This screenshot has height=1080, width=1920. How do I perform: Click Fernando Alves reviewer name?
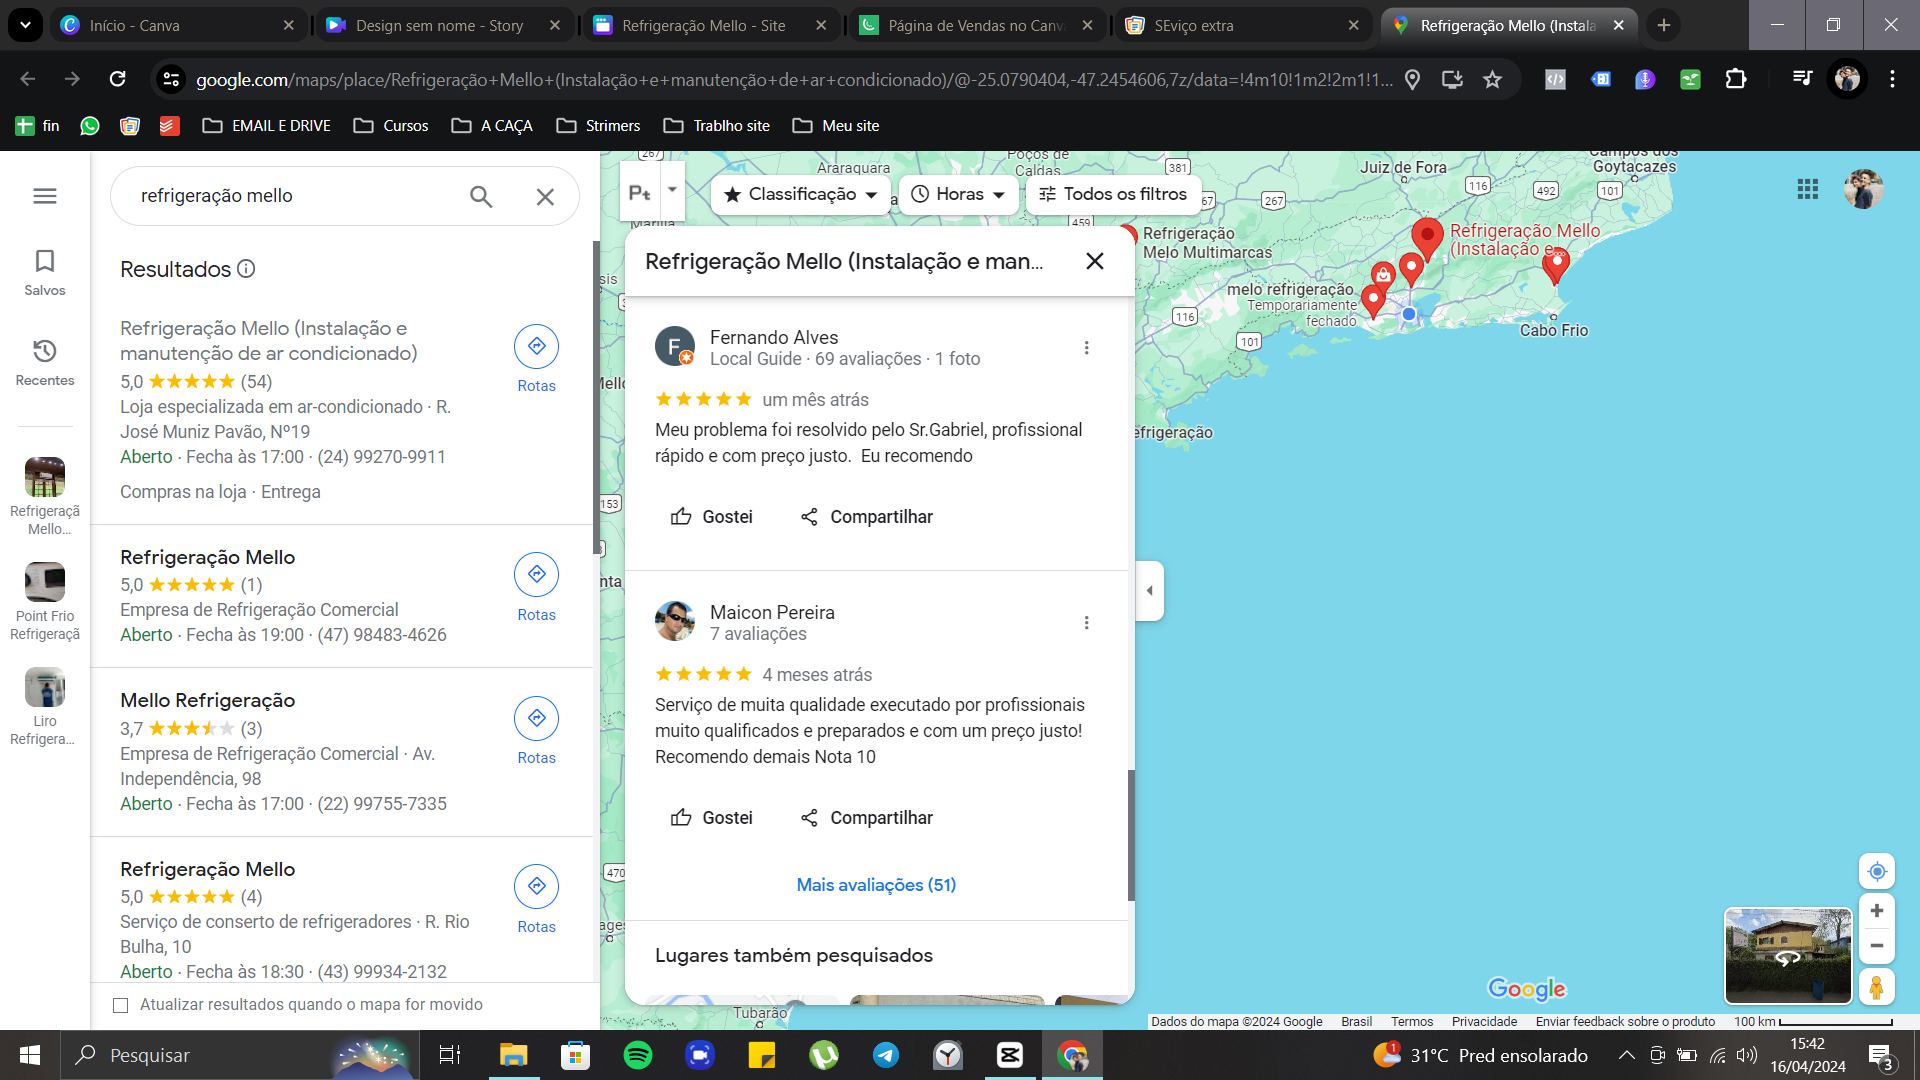click(x=774, y=337)
